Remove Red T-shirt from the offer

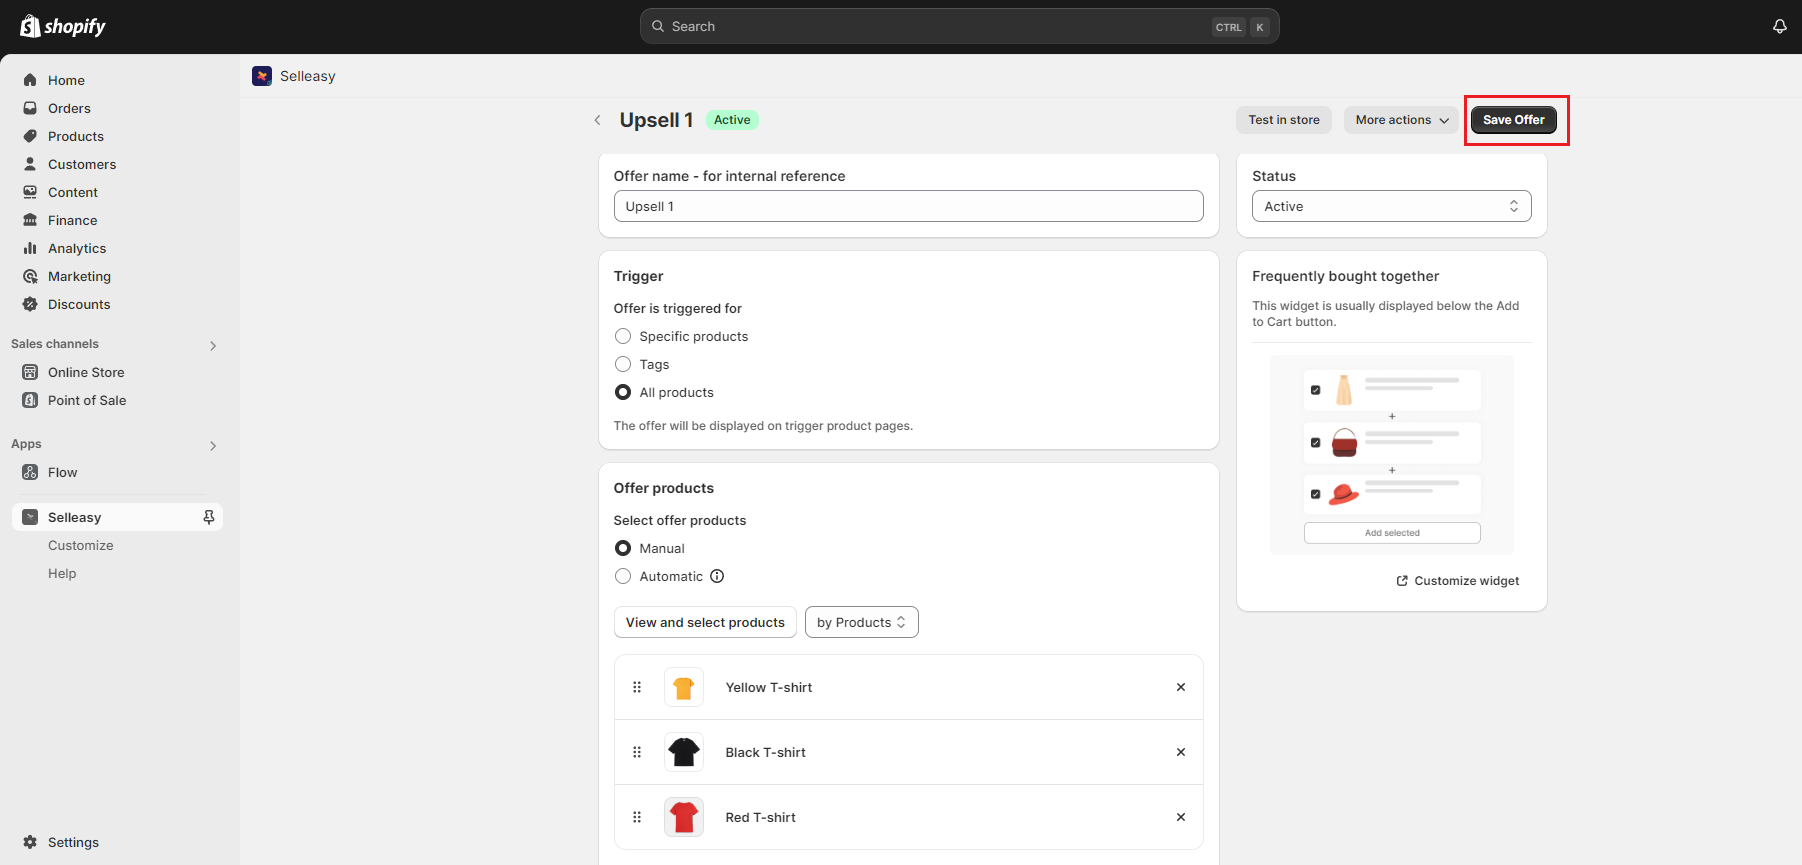pyautogui.click(x=1180, y=817)
